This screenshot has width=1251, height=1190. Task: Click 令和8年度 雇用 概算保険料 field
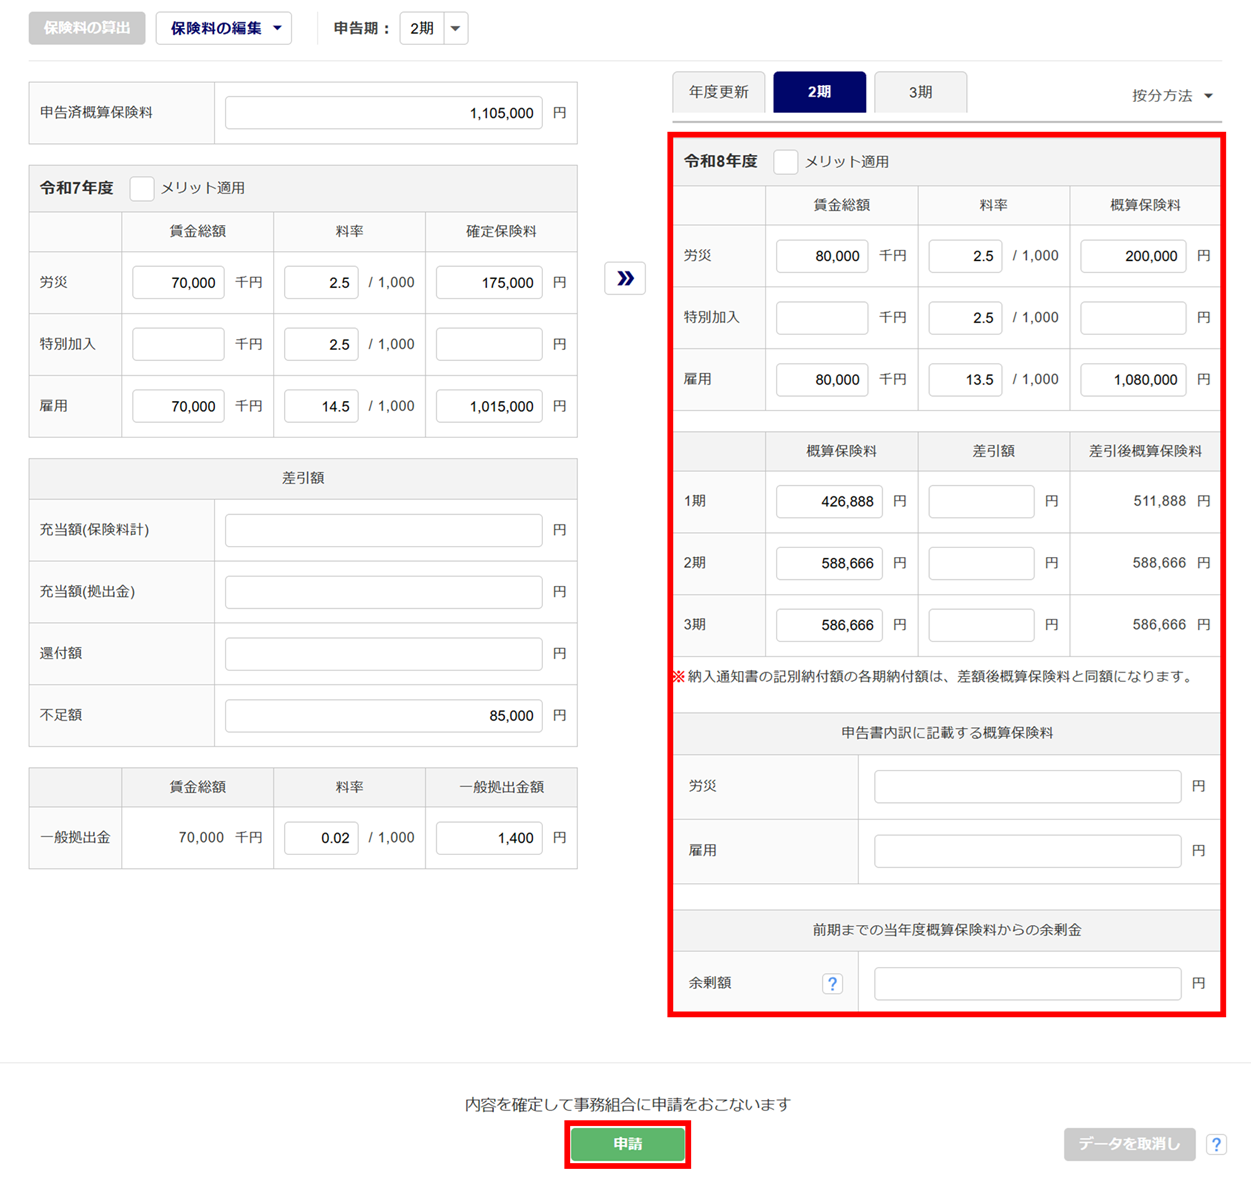(1133, 380)
